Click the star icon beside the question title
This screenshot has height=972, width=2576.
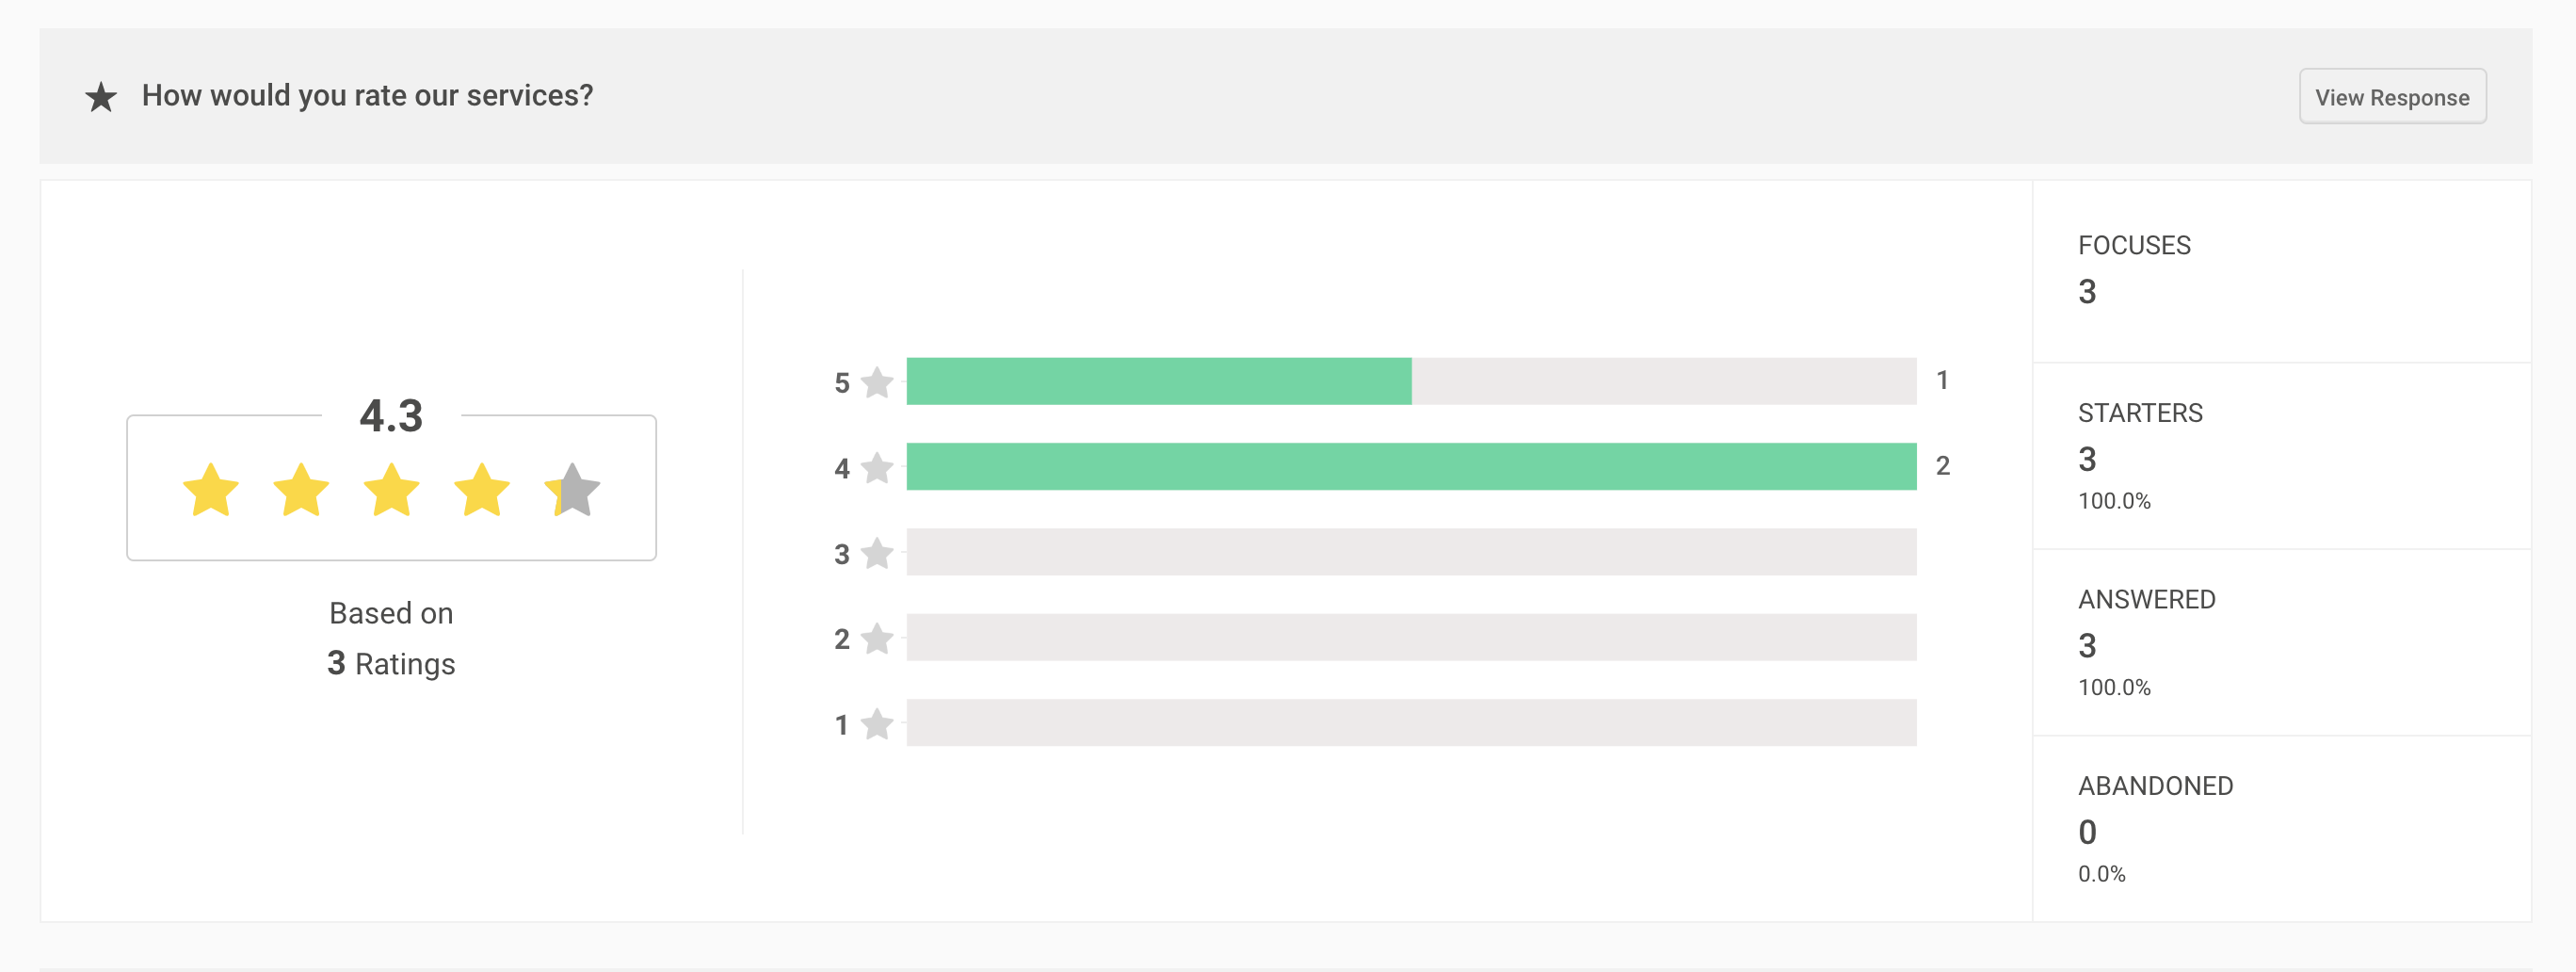coord(101,97)
